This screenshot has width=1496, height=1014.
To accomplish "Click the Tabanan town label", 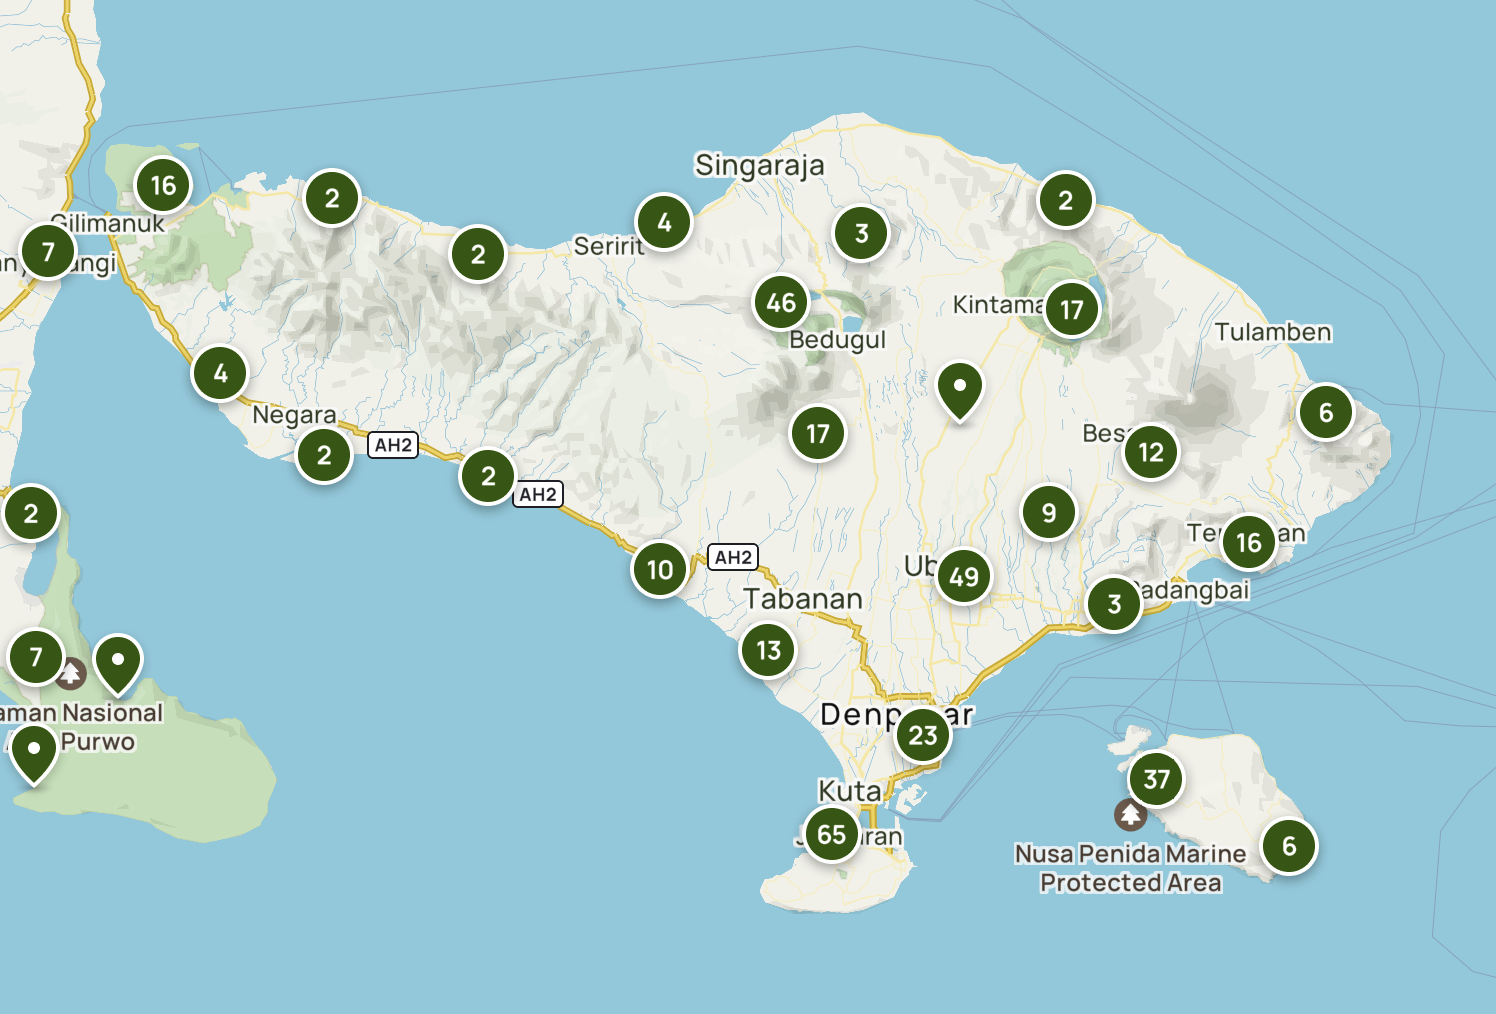I will click(x=802, y=599).
